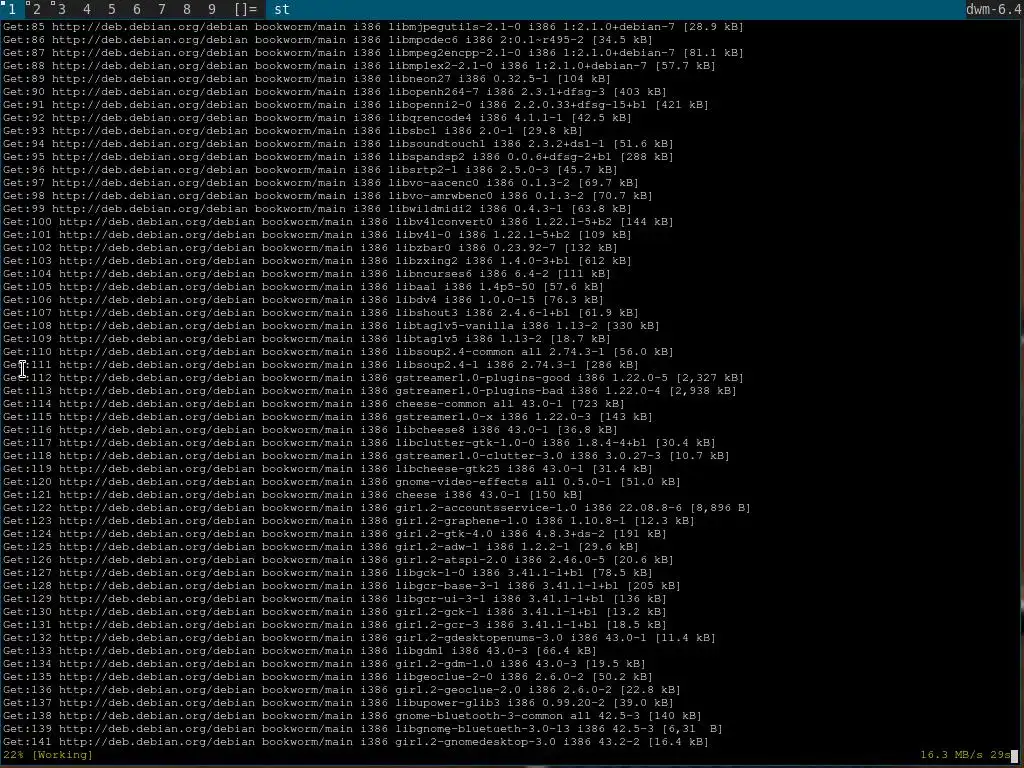Click the gstreamer1.0-plugins-good package name
The image size is (1024, 768).
[x=483, y=377]
